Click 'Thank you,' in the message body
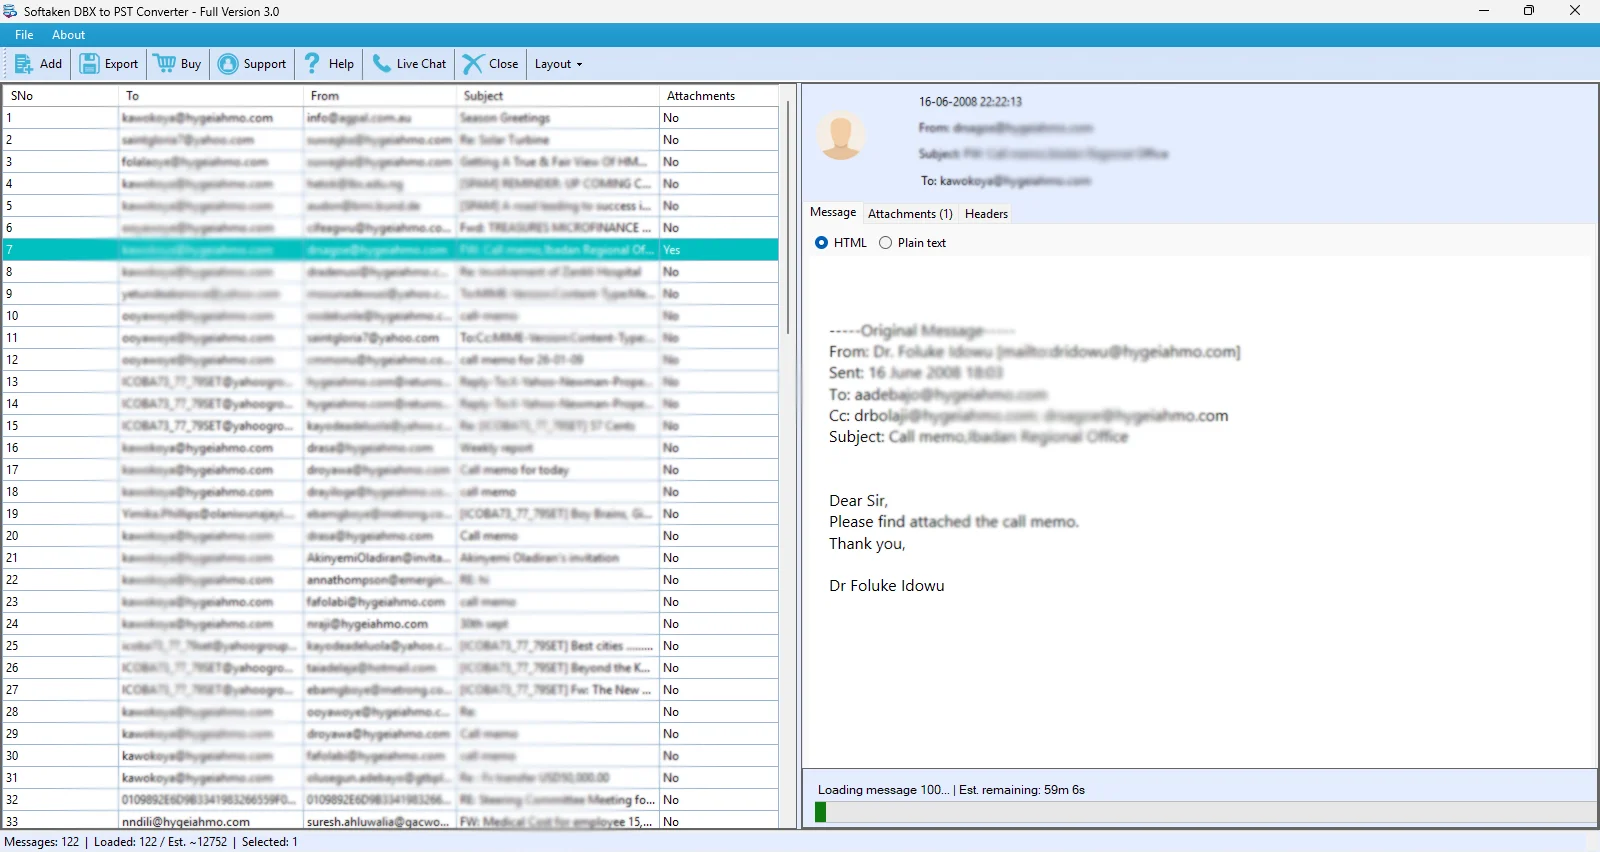Viewport: 1600px width, 852px height. click(867, 544)
